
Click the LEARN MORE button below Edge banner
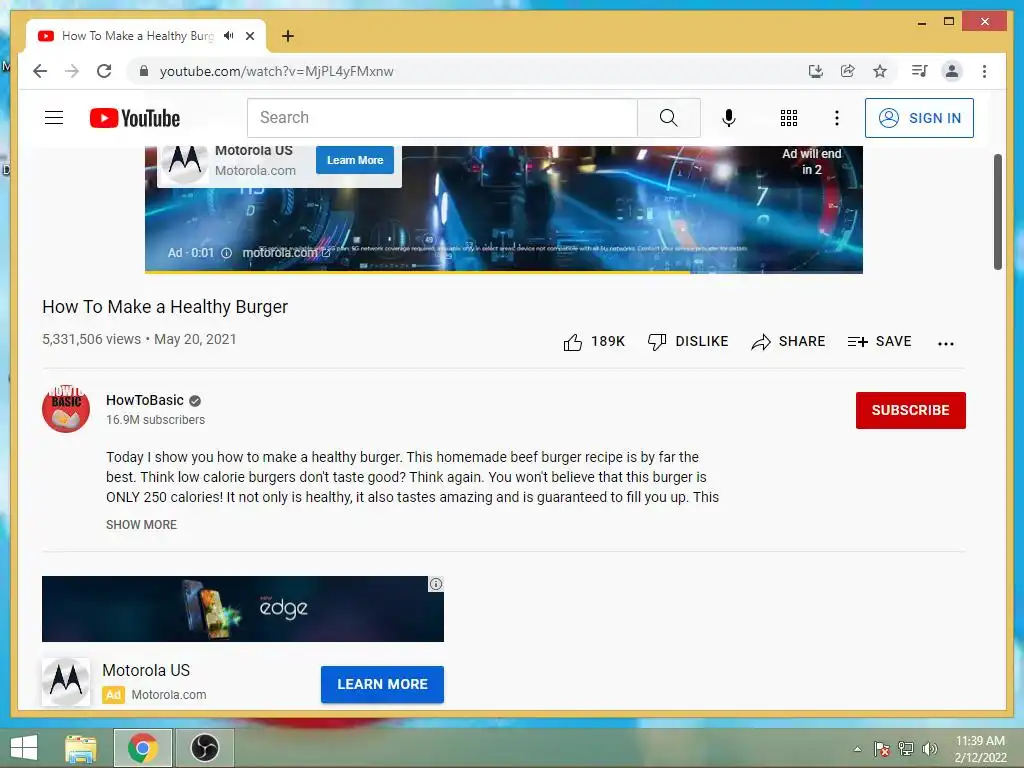pos(382,684)
